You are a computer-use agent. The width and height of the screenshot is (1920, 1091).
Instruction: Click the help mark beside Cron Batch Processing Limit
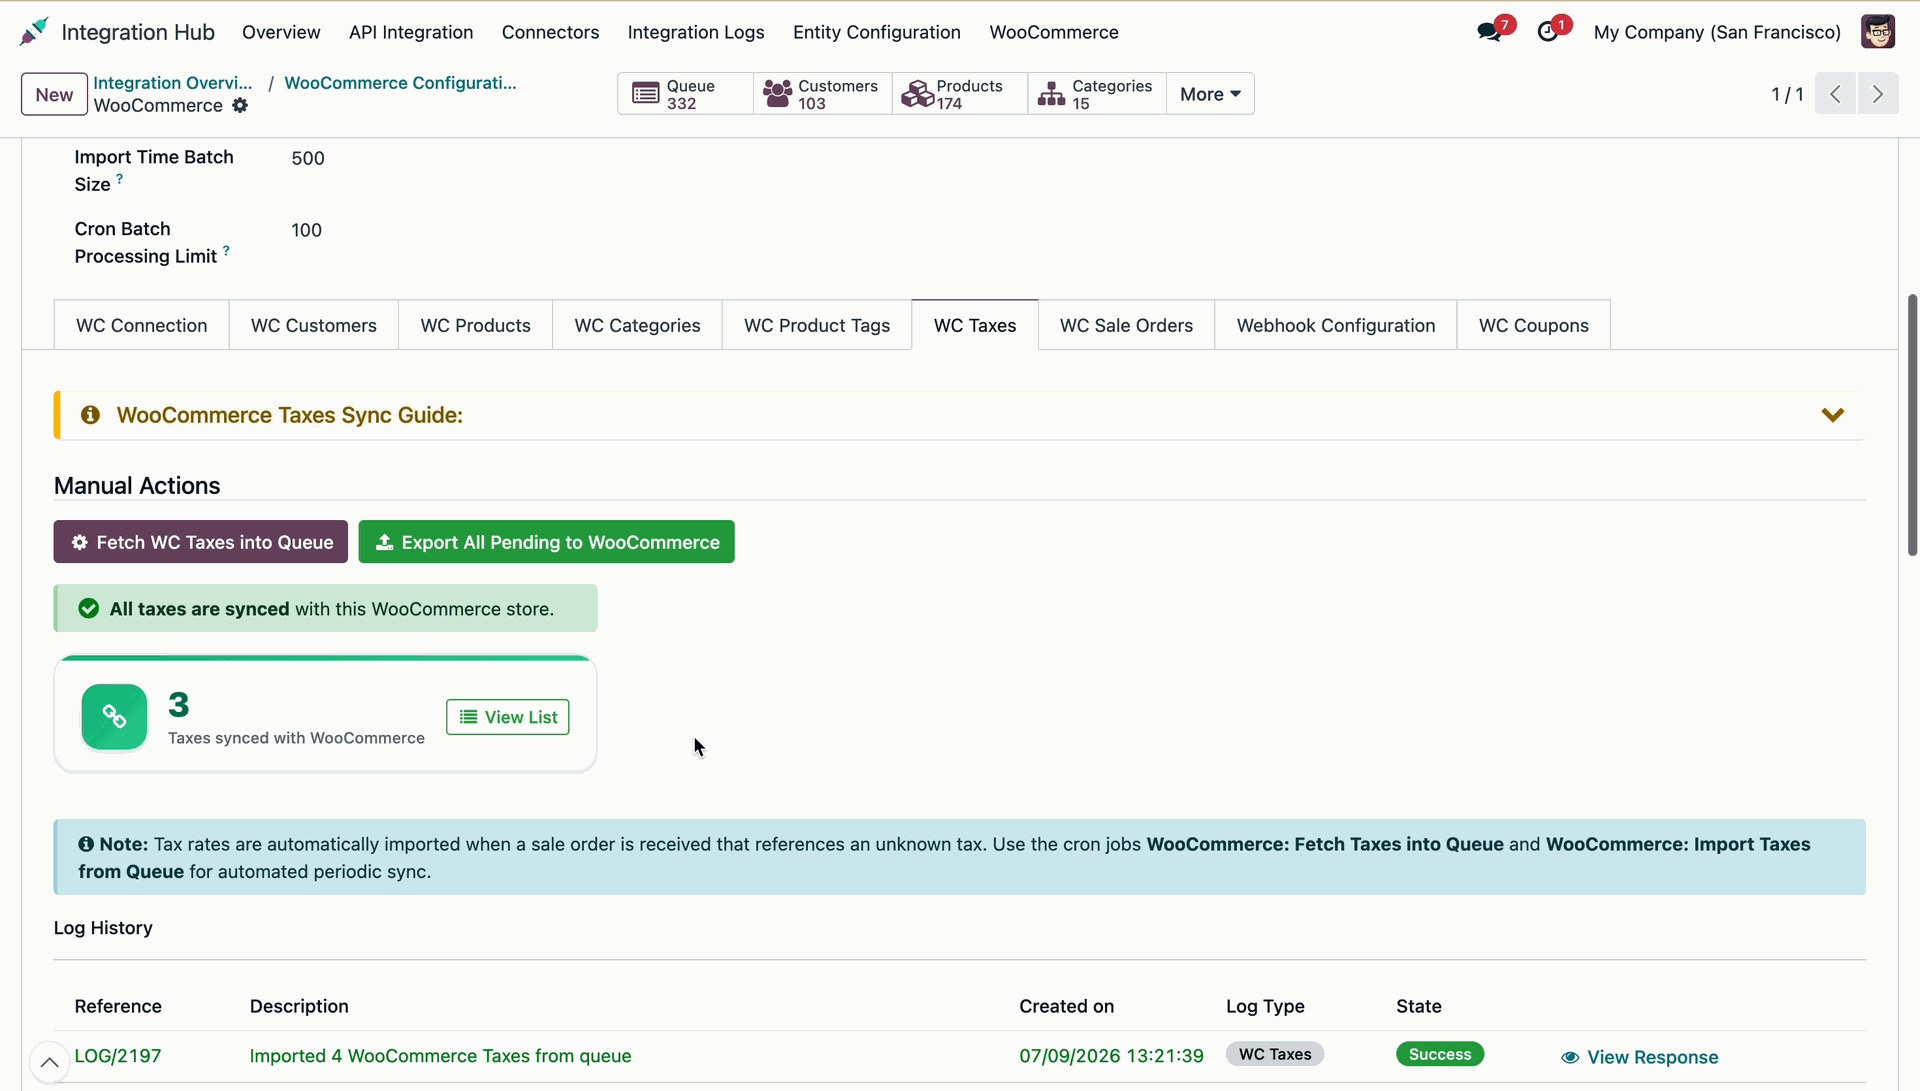(x=226, y=251)
